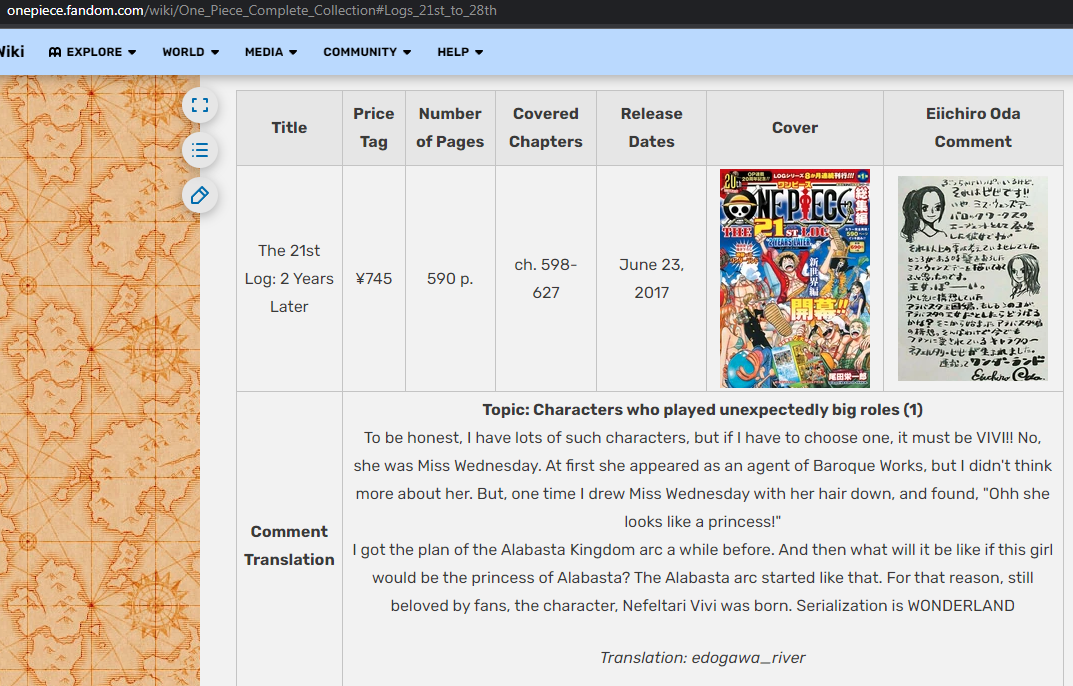Click the Covered Chapters header
Image resolution: width=1073 pixels, height=686 pixels.
545,128
